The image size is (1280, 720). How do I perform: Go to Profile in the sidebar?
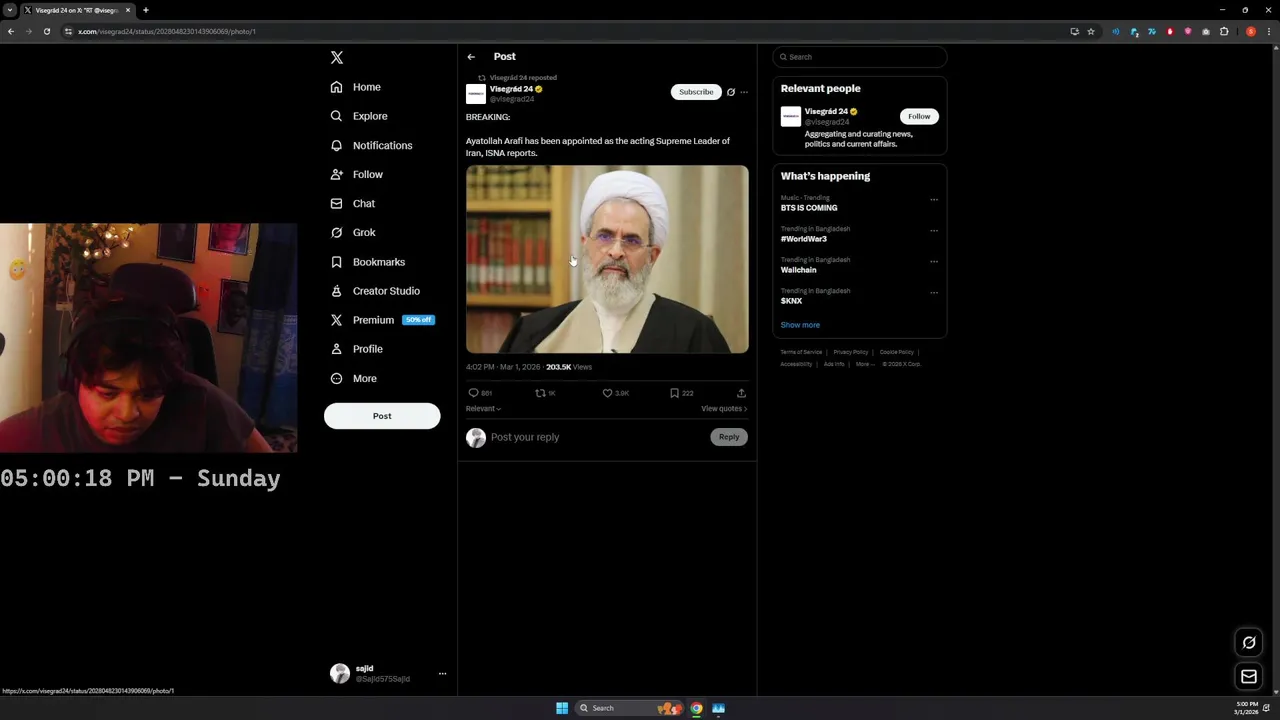click(x=357, y=349)
